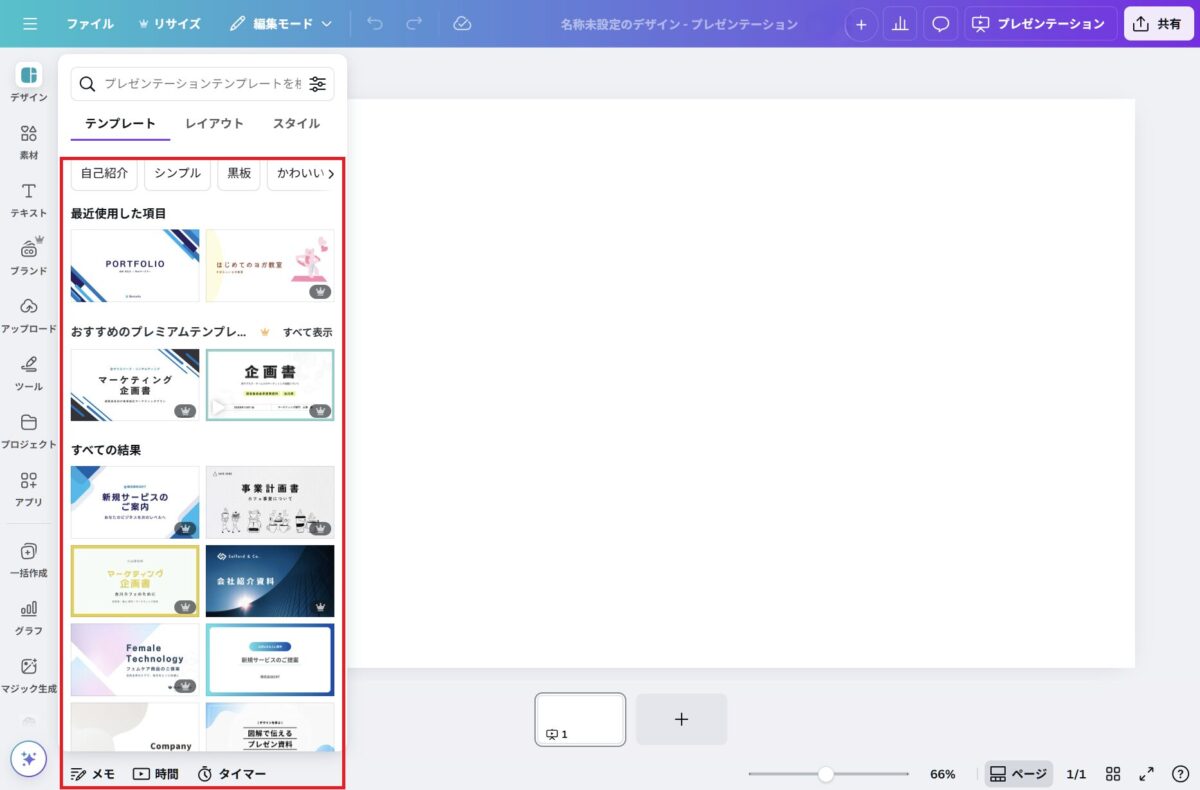Click the cloud save status icon
This screenshot has width=1200, height=790.
tap(462, 23)
